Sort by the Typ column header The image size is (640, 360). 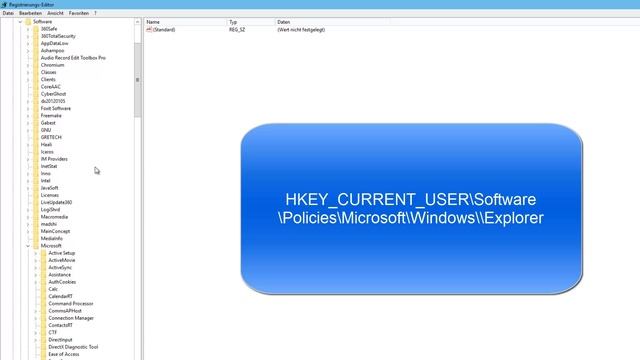251,22
